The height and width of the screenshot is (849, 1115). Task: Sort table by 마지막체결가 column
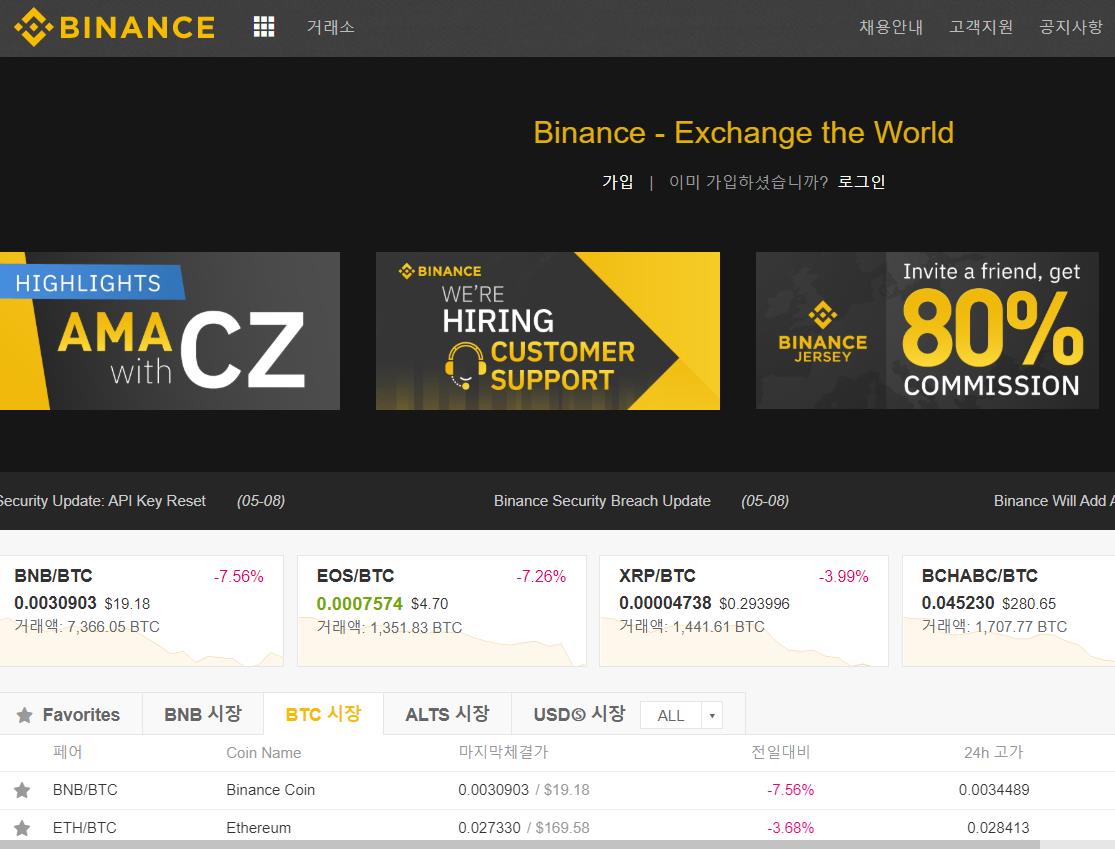(503, 752)
